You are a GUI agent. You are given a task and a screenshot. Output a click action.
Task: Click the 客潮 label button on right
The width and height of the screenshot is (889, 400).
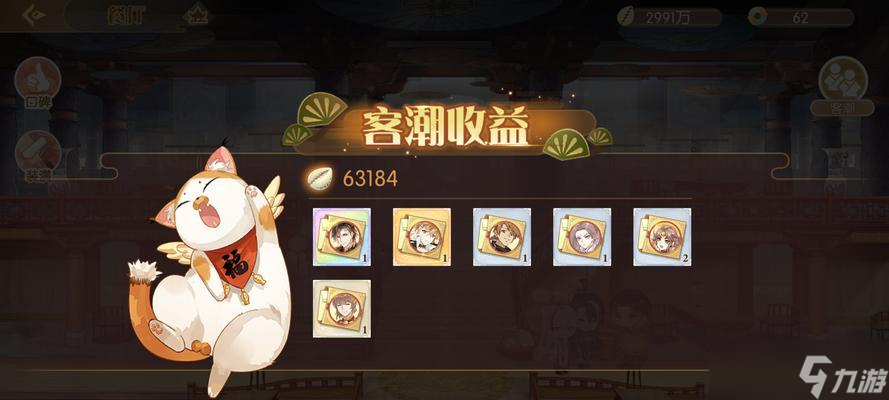(x=843, y=108)
